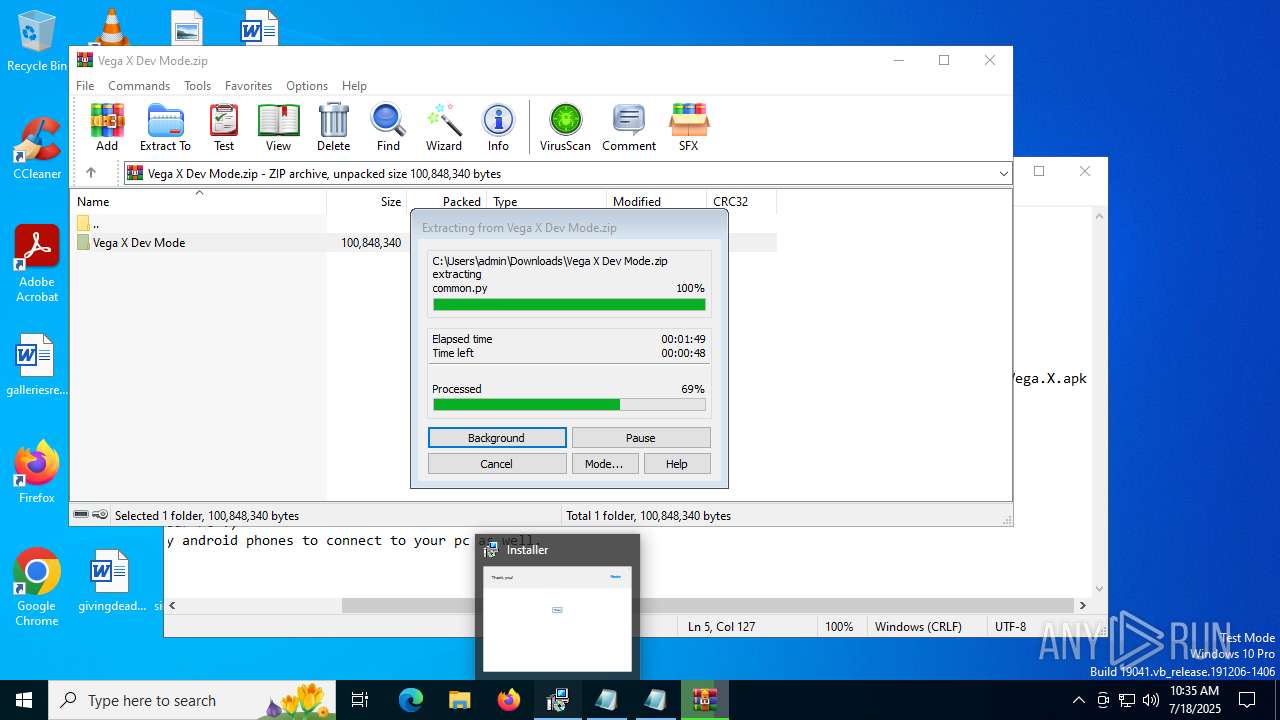This screenshot has height=720, width=1280.
Task: Click the Installer taskbar icon
Action: click(557, 700)
